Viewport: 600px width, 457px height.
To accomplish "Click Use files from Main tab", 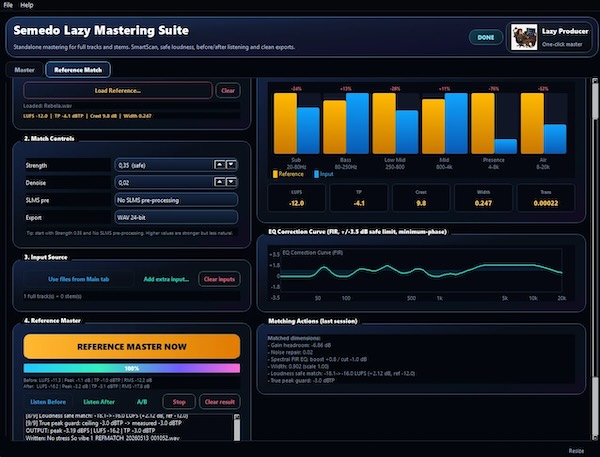I will point(78,279).
